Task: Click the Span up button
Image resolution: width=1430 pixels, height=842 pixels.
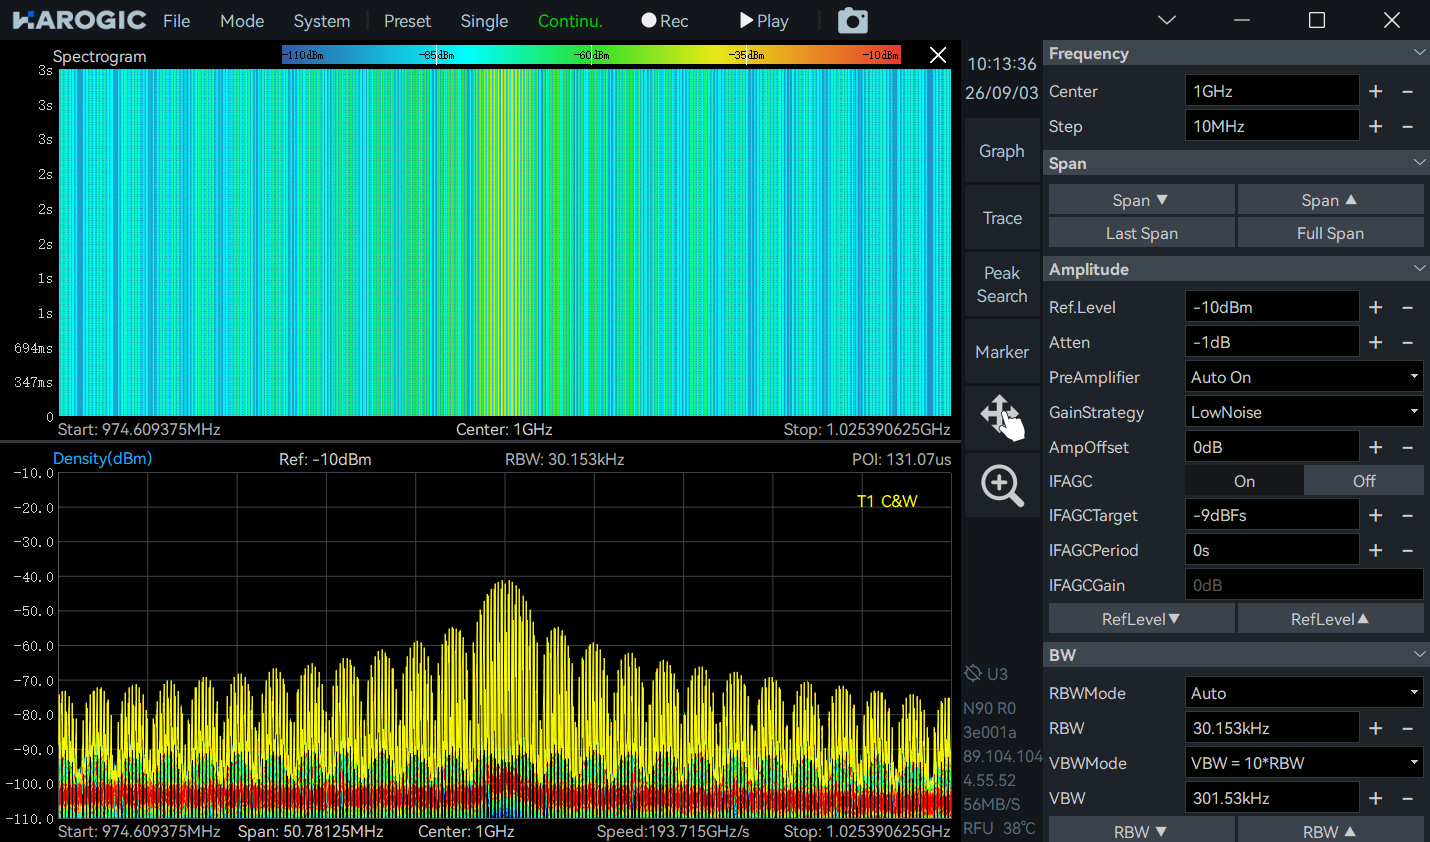Action: 1330,200
